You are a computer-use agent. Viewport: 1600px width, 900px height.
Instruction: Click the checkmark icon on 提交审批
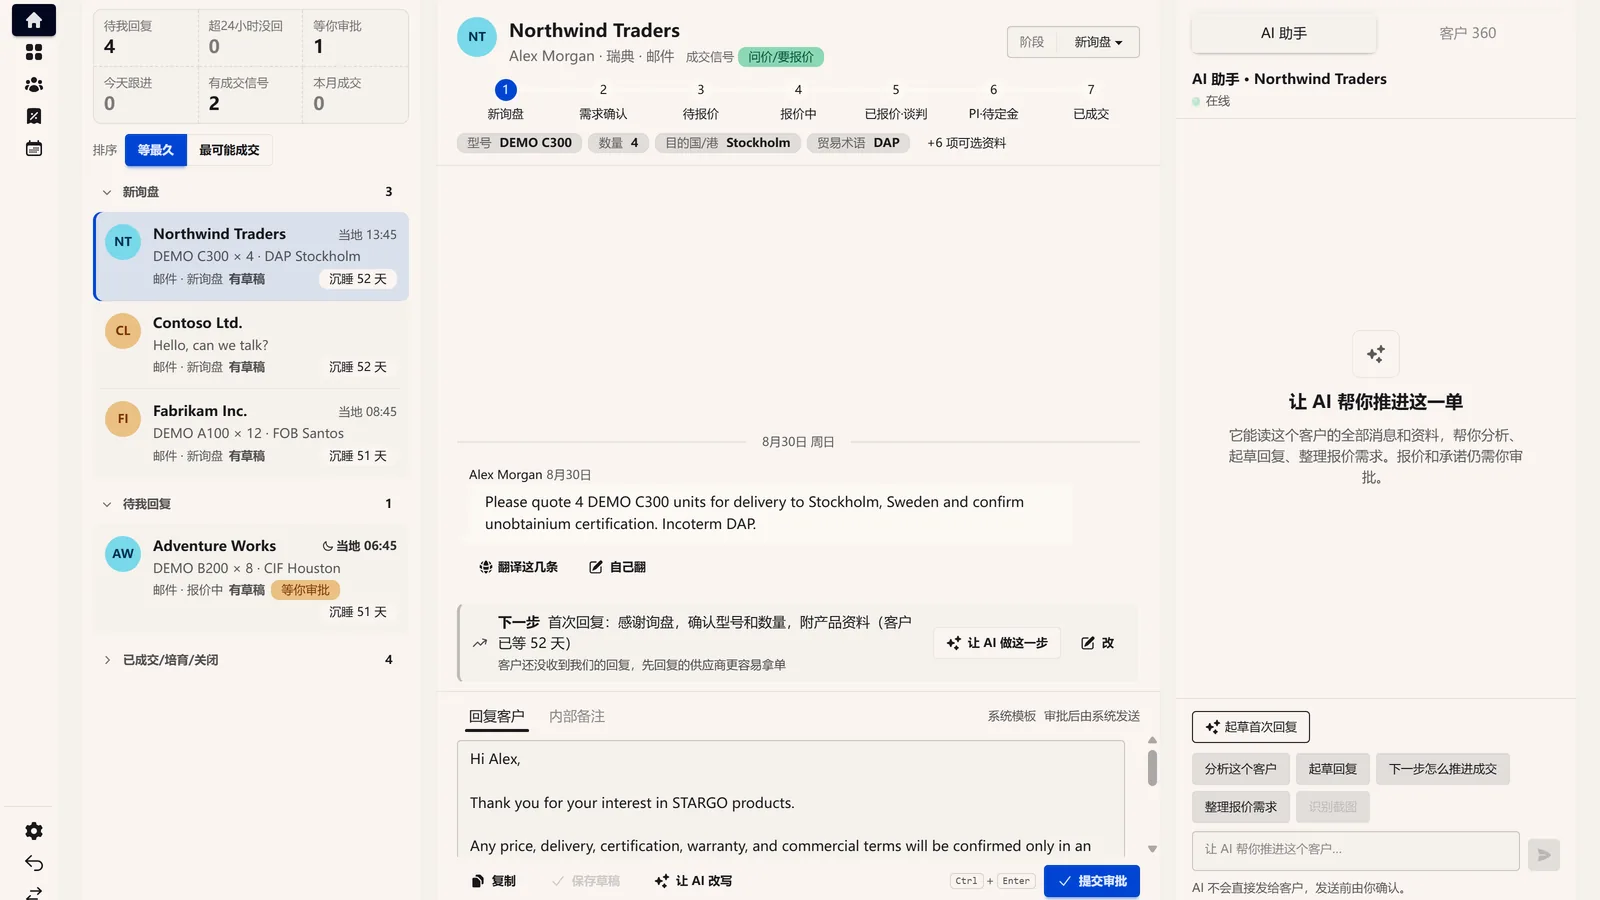tap(1065, 881)
